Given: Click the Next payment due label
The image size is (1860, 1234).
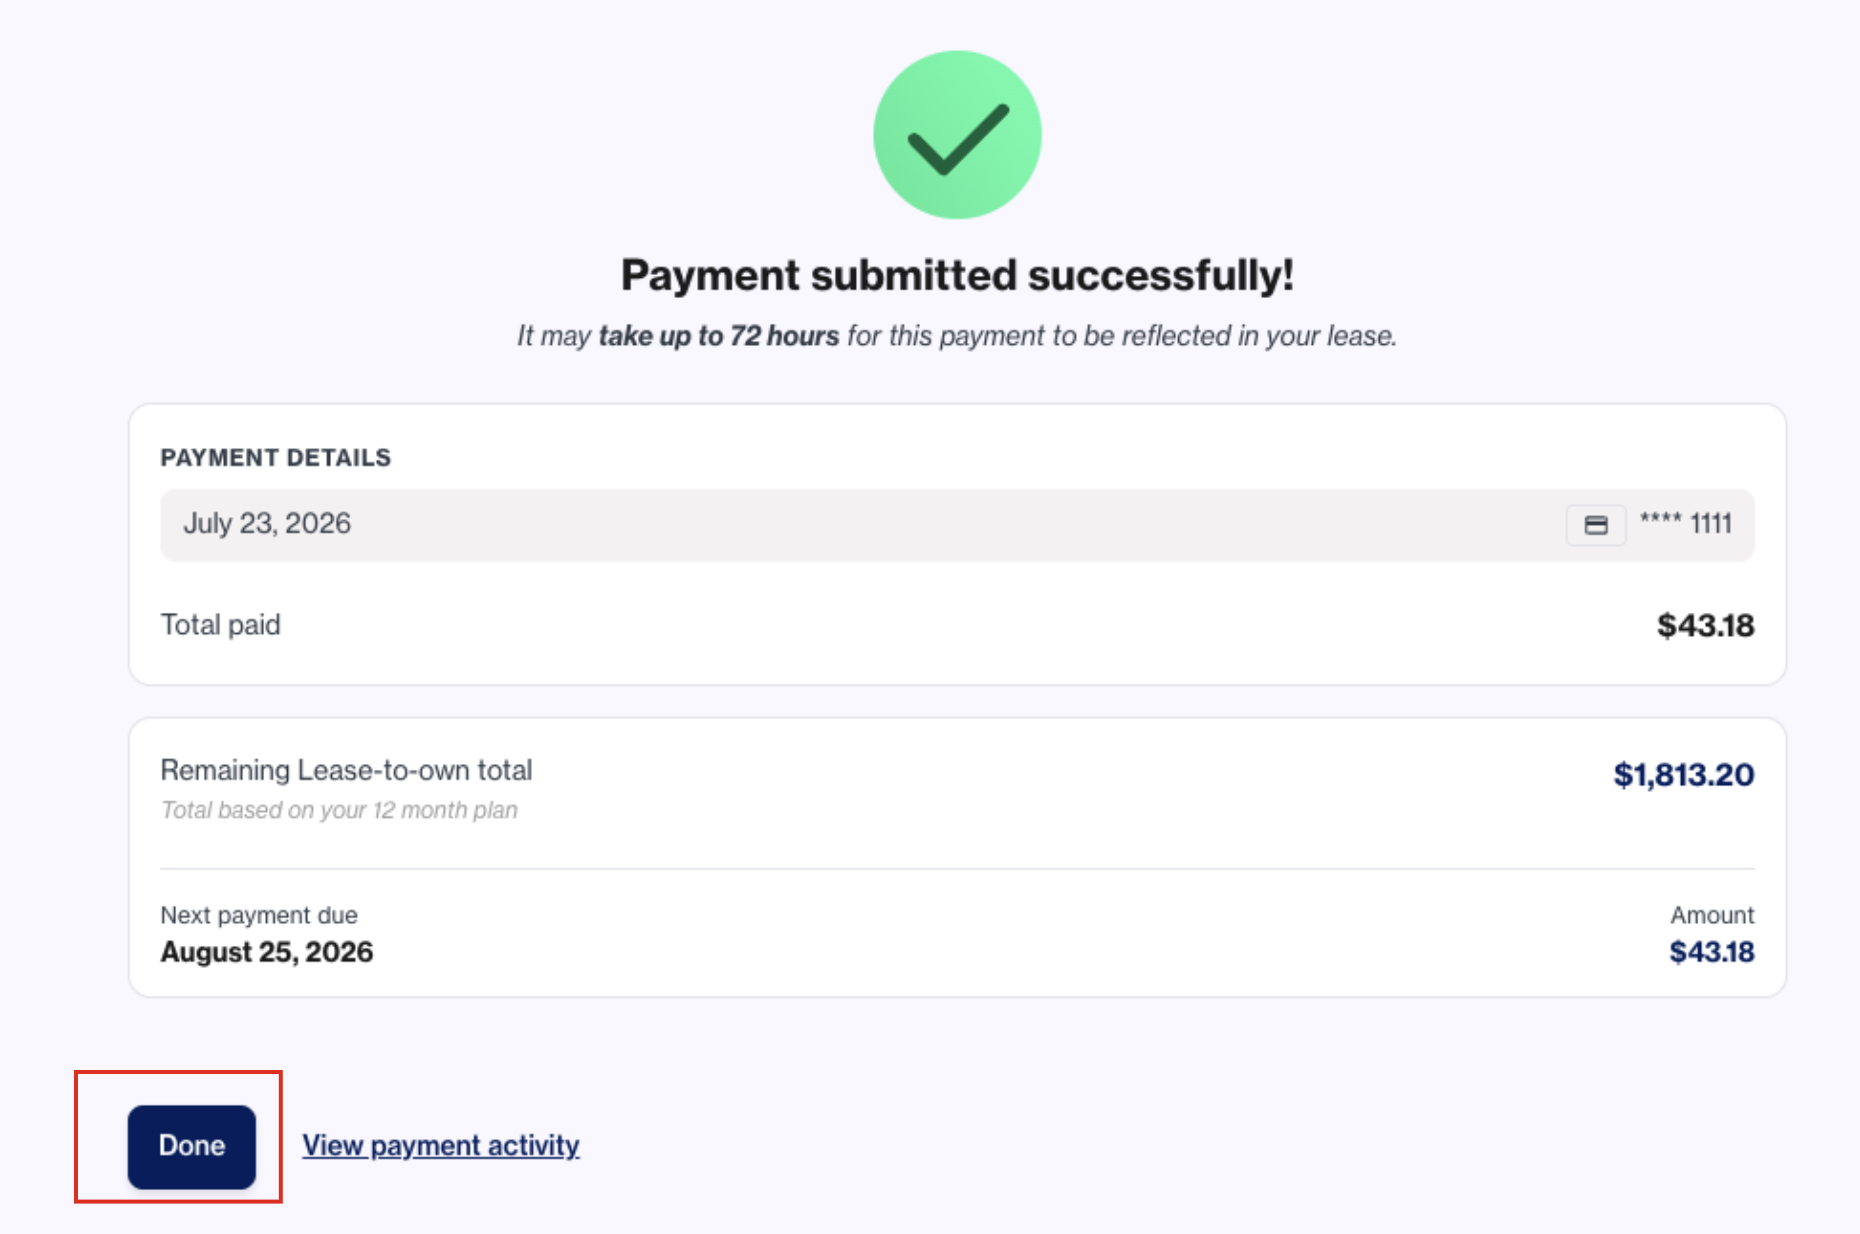Looking at the screenshot, I should 259,915.
